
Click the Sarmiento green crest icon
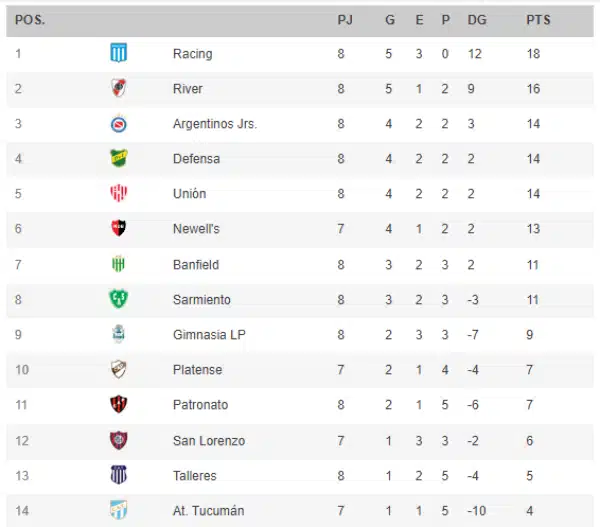[119, 299]
